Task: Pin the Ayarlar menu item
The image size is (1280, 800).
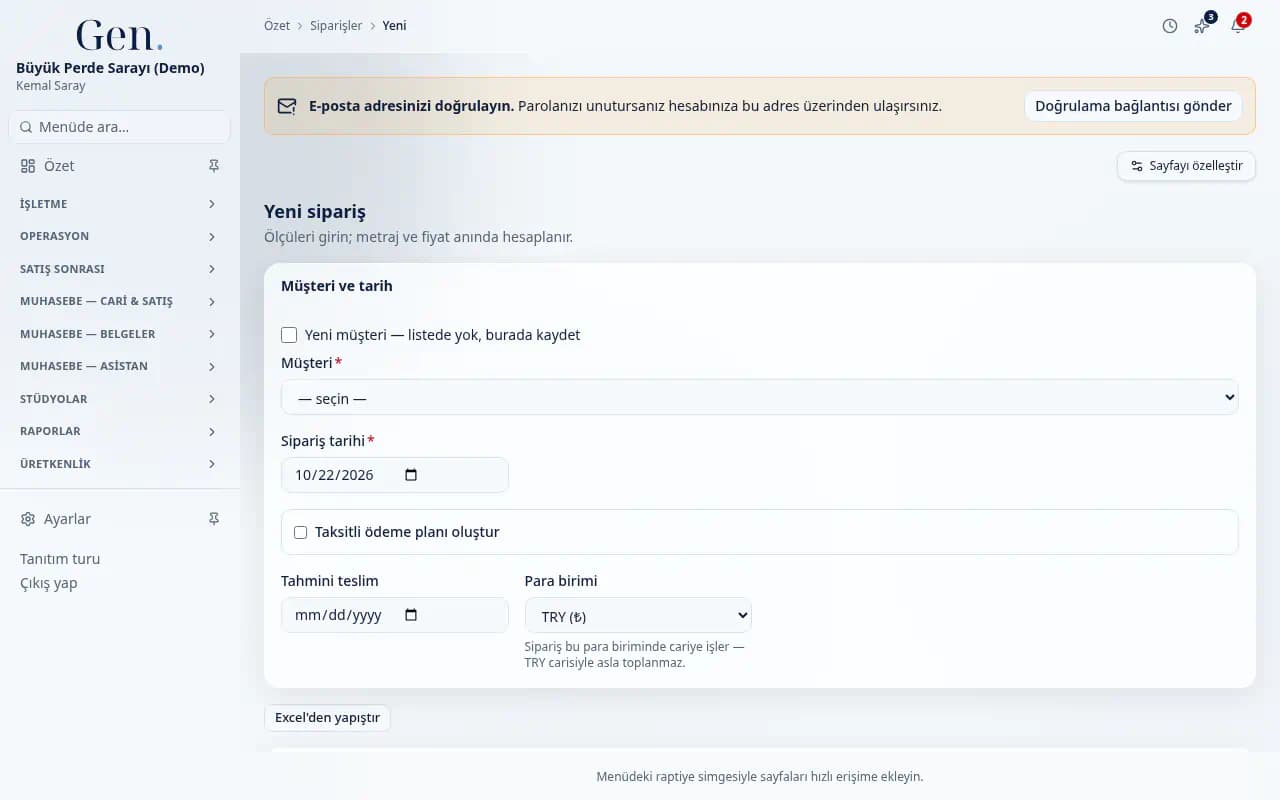Action: 213,519
